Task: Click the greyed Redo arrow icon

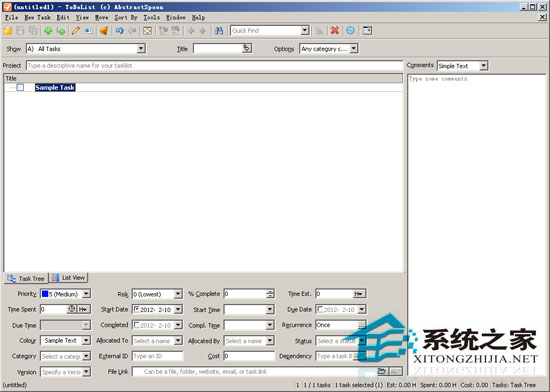Action: click(x=132, y=31)
